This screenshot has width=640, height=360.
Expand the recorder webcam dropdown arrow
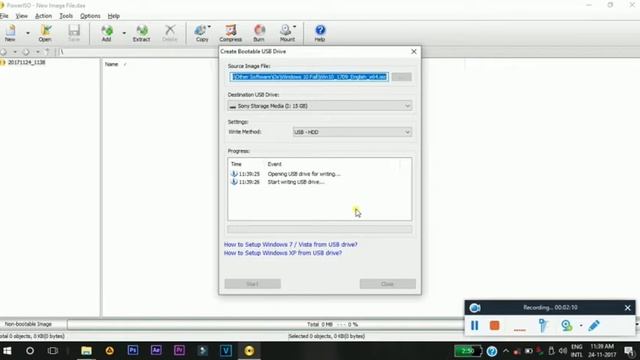pyautogui.click(x=581, y=325)
